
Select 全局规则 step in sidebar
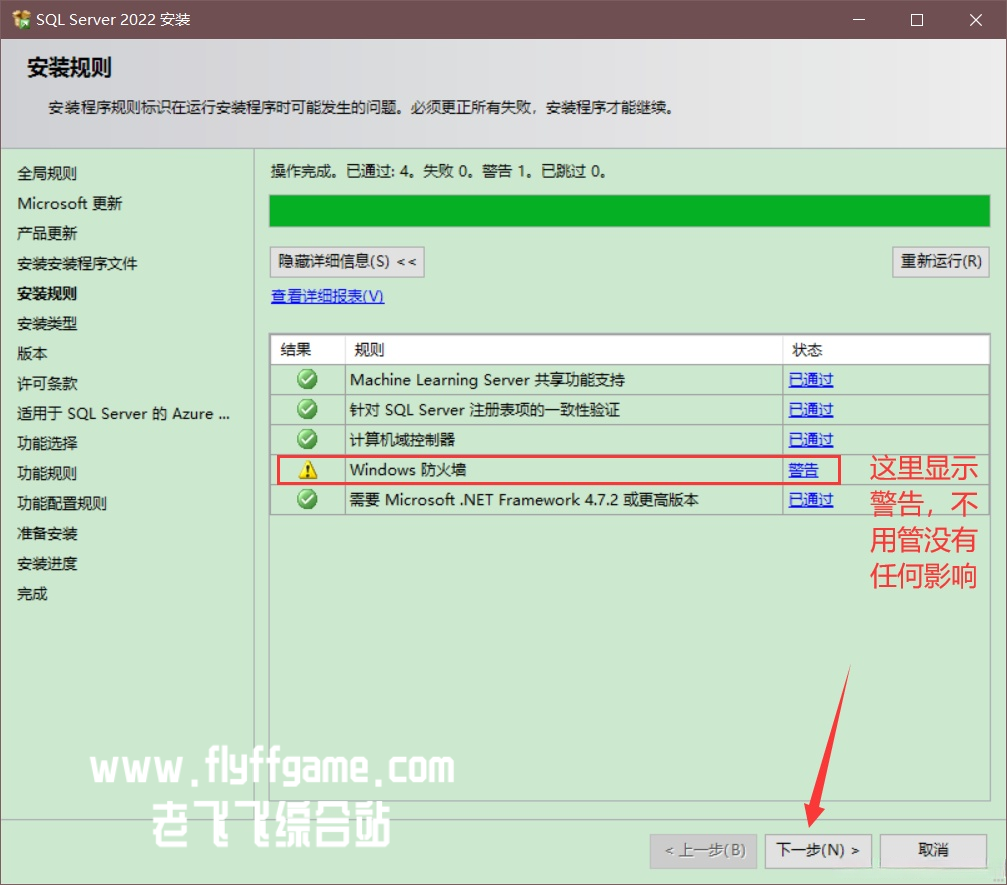[x=47, y=173]
